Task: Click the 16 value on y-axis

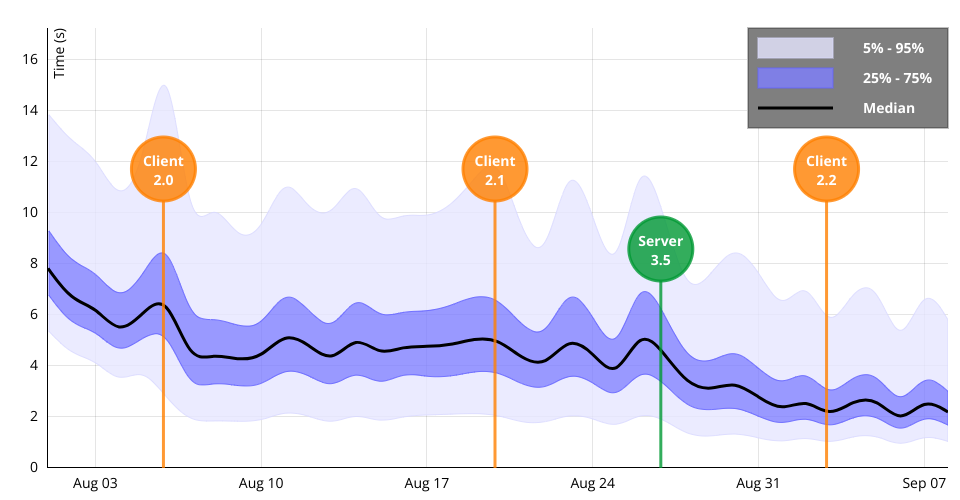Action: coord(30,59)
